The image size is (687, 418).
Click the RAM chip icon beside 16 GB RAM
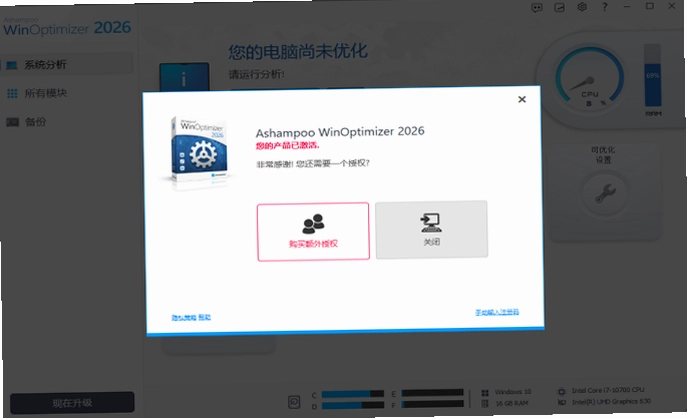[485, 404]
